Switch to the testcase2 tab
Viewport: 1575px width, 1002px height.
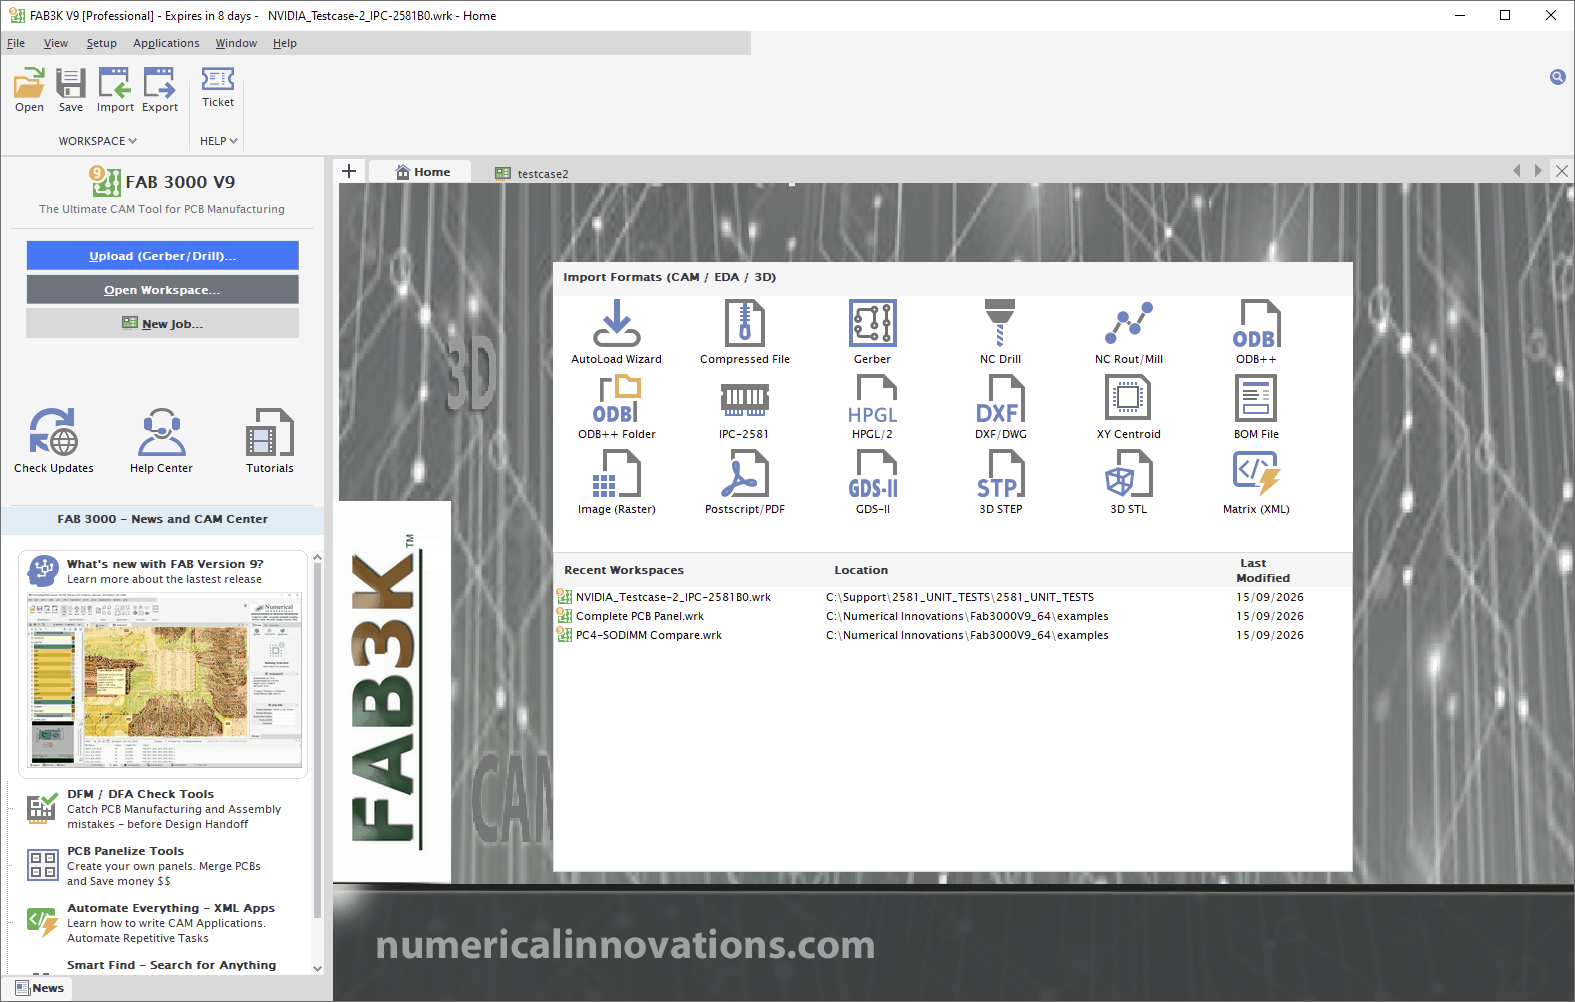tap(532, 173)
